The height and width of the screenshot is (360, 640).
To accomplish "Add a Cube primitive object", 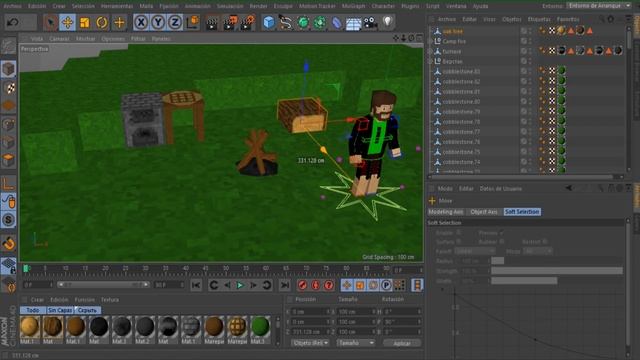I will click(x=269, y=22).
